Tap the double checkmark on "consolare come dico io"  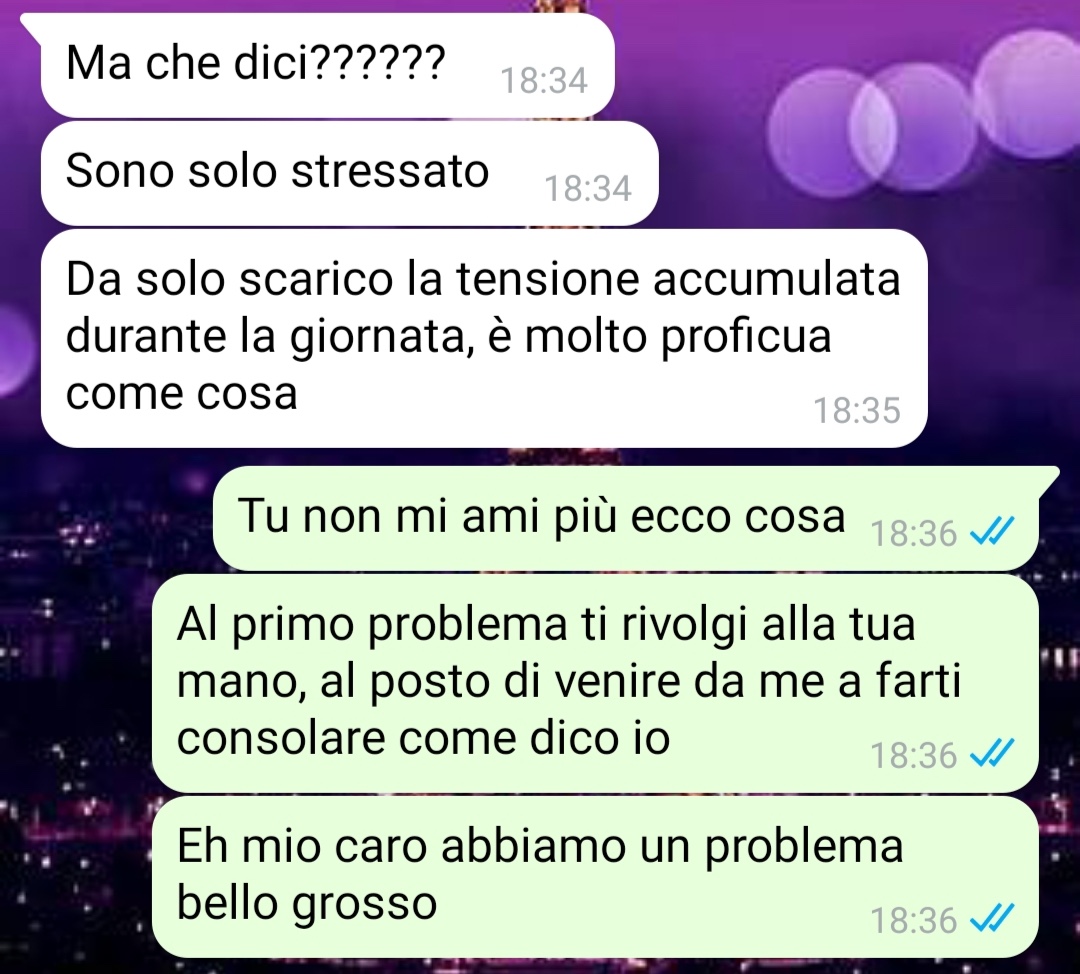coord(992,752)
